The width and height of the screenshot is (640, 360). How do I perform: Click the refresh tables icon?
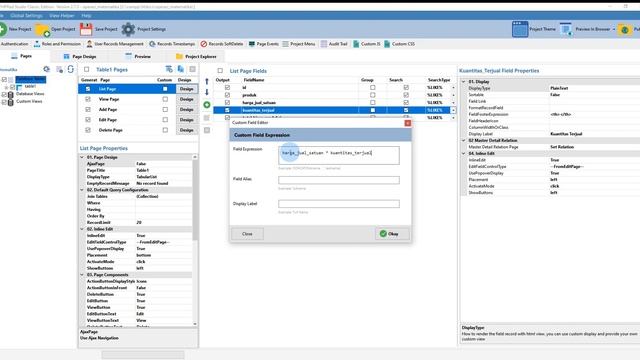tap(71, 69)
